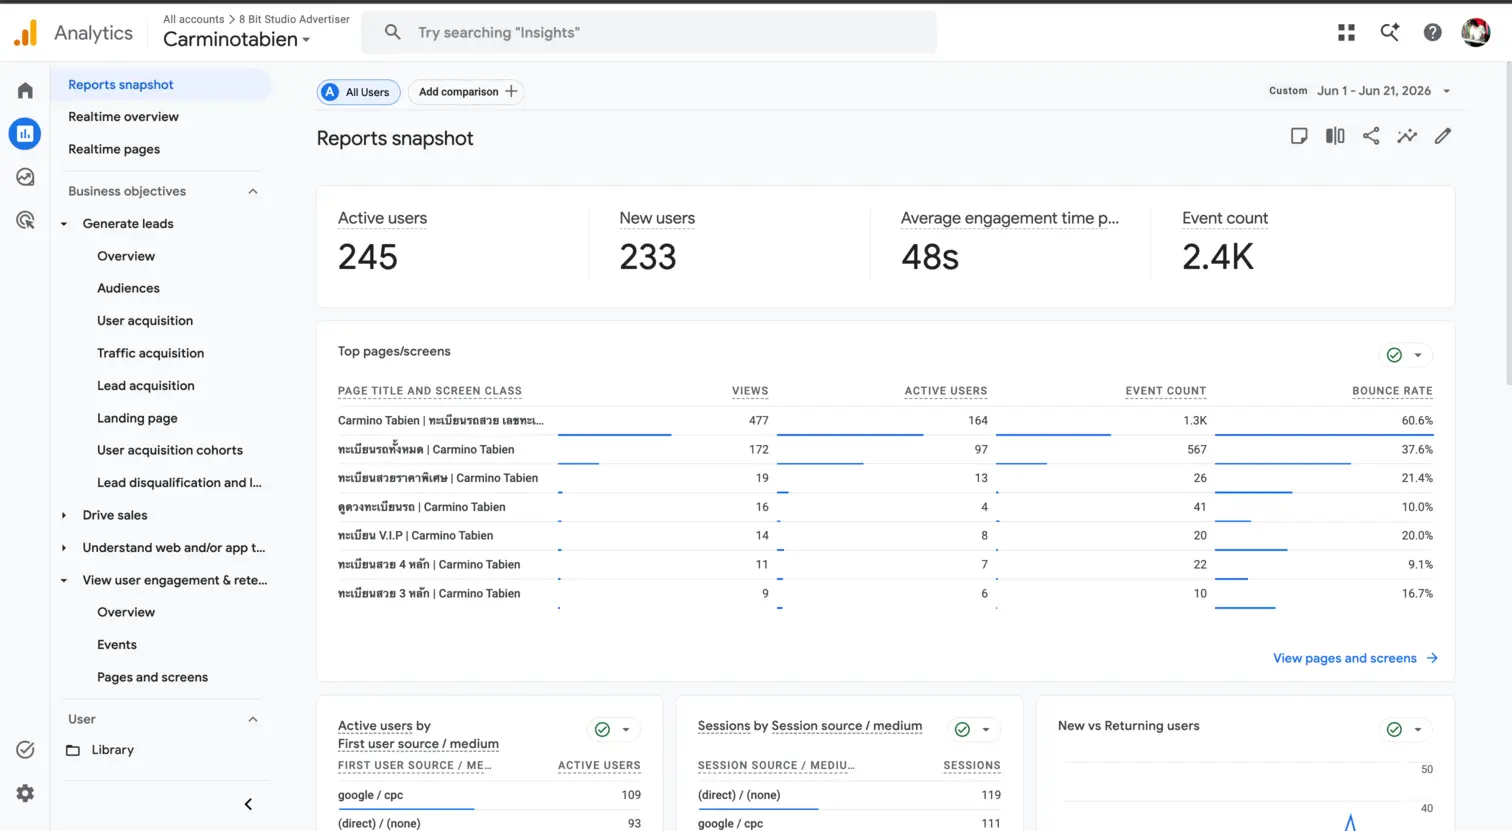This screenshot has width=1512, height=831.
Task: Click the Google Analytics logo
Action: tap(26, 33)
